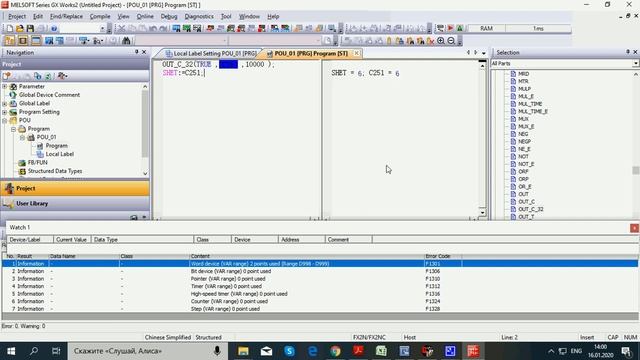Open the Compile menu

[x=100, y=16]
